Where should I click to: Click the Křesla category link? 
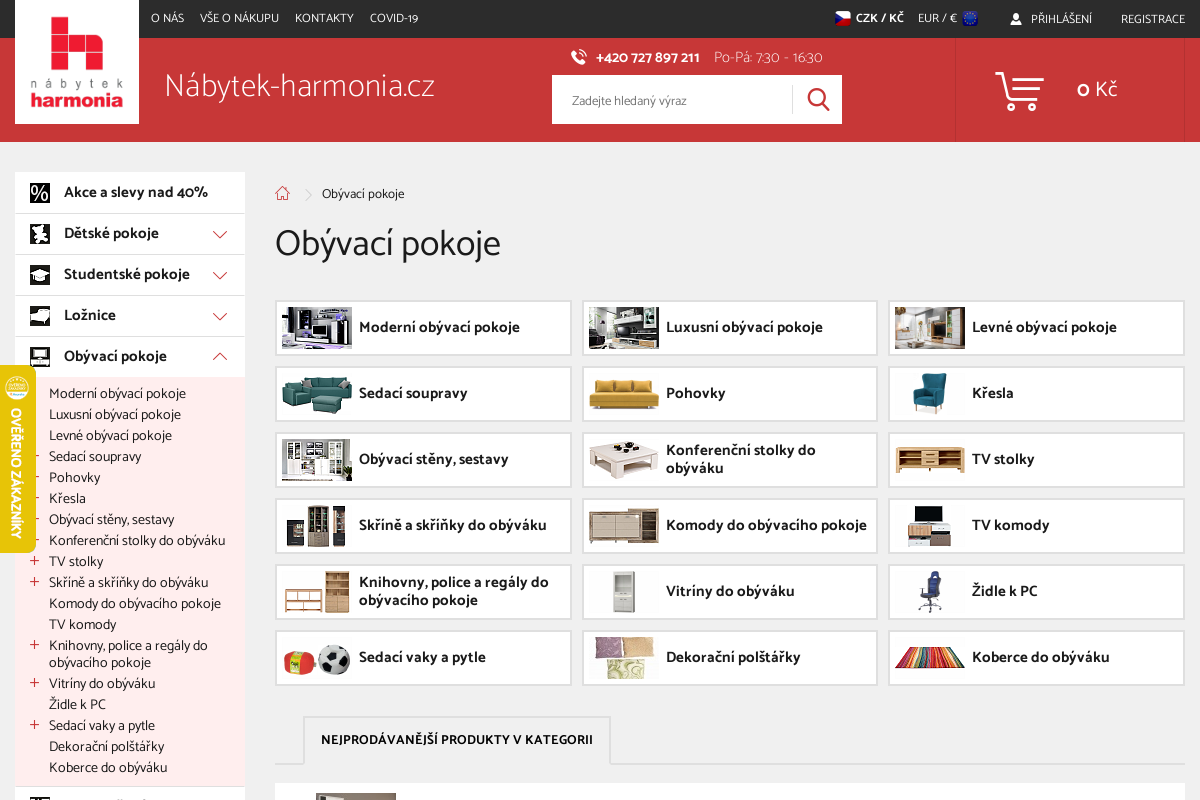pyautogui.click(x=67, y=498)
